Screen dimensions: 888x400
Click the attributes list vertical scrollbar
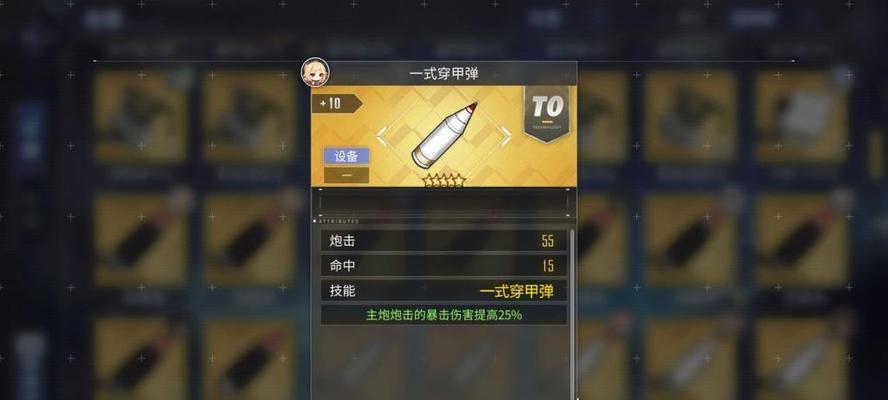tap(573, 314)
